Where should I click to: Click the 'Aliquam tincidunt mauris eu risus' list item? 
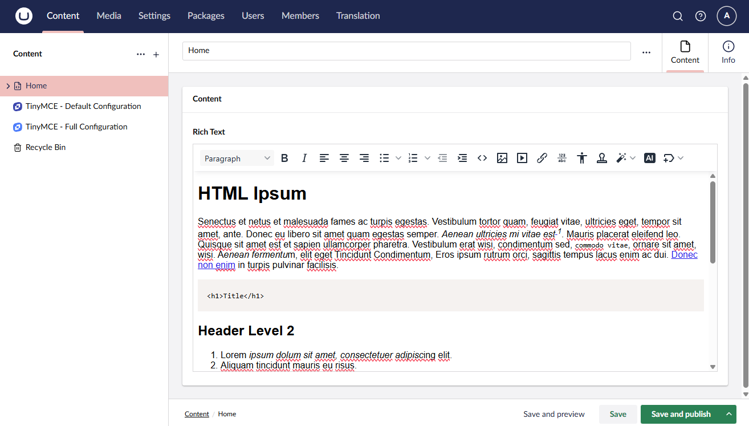click(x=288, y=365)
